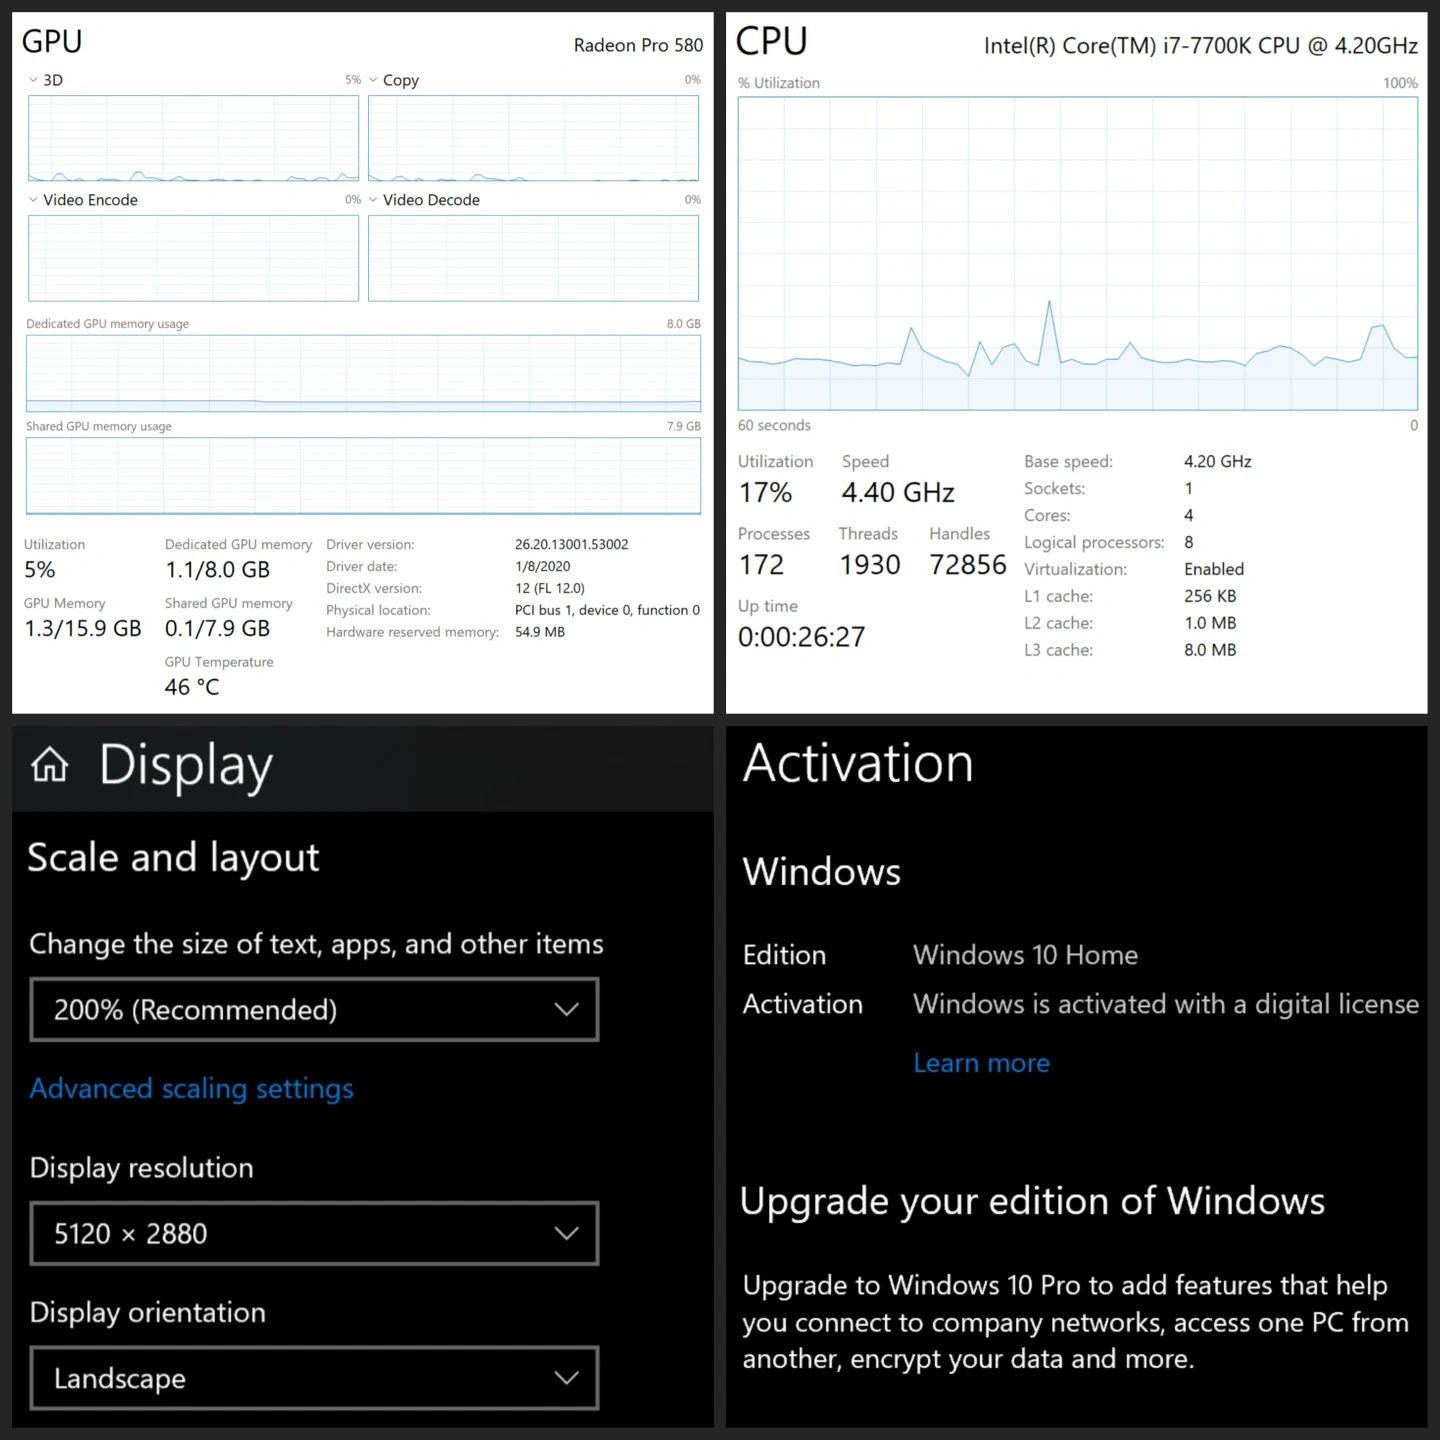Screen dimensions: 1440x1440
Task: Open the Copy graph engine selector chevron
Action: (373, 80)
